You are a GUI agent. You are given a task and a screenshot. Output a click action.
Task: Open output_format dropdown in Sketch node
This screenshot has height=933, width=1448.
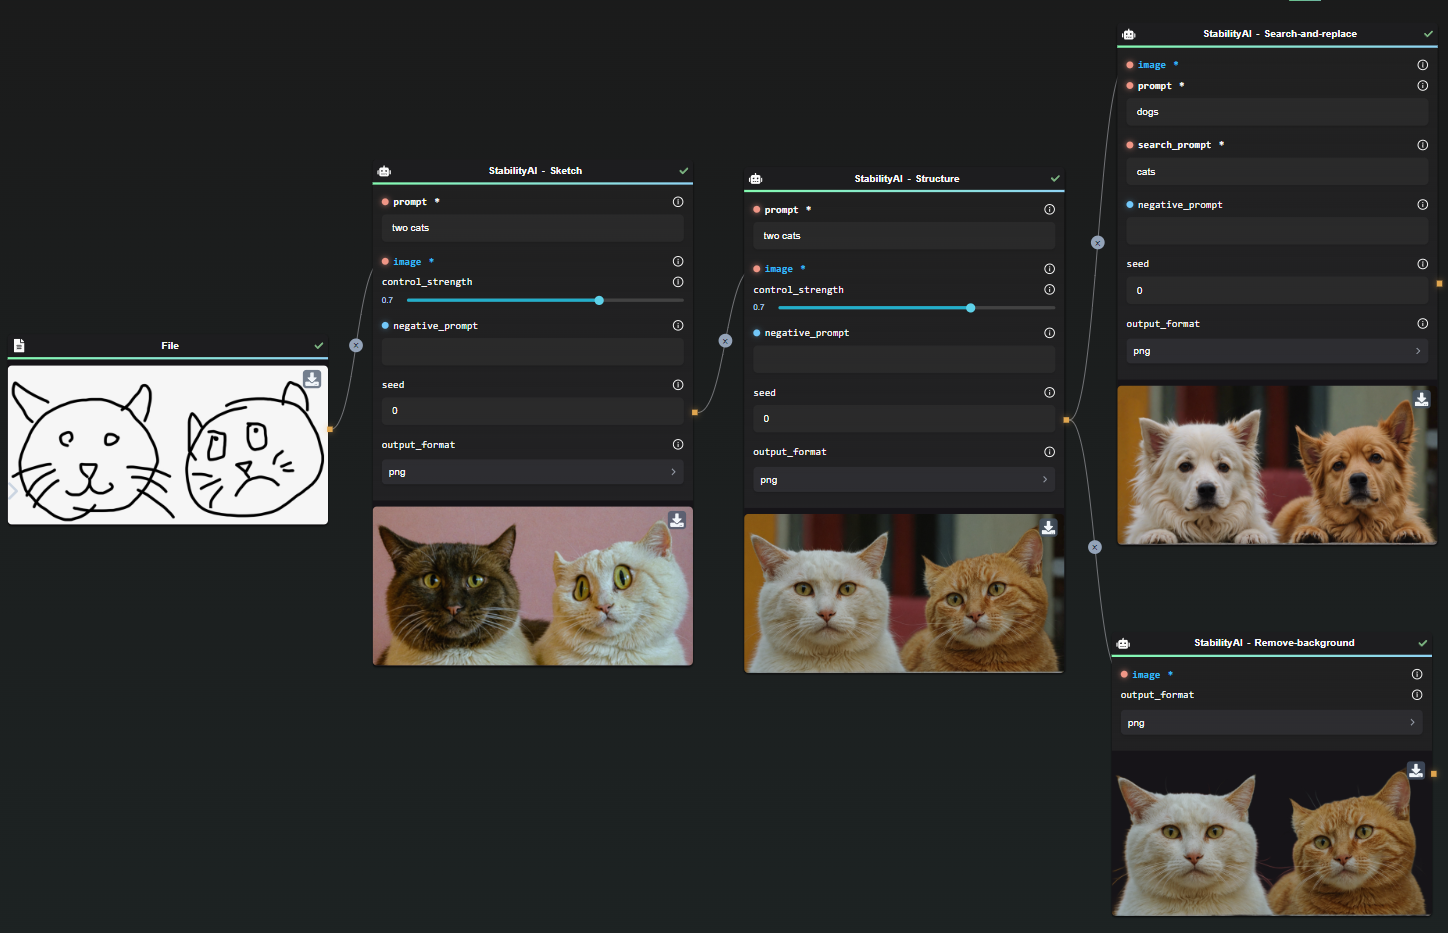(x=532, y=472)
